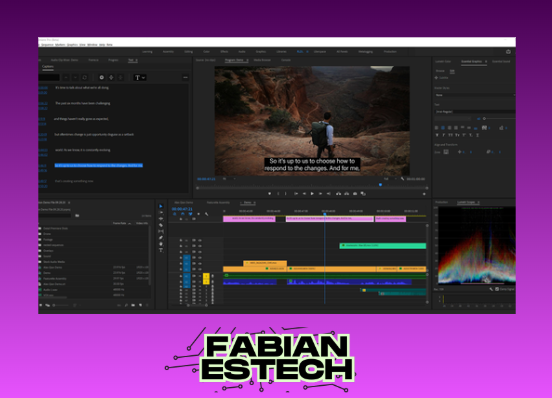Image resolution: width=552 pixels, height=398 pixels.
Task: Click the caption settings gear icon
Action: (x=102, y=77)
